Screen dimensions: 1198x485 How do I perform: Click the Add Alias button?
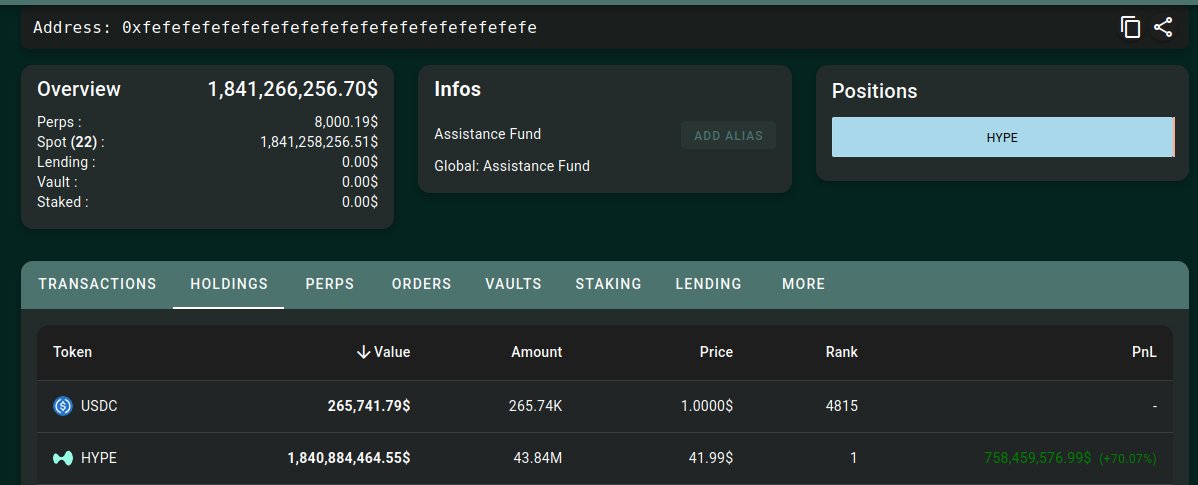728,135
